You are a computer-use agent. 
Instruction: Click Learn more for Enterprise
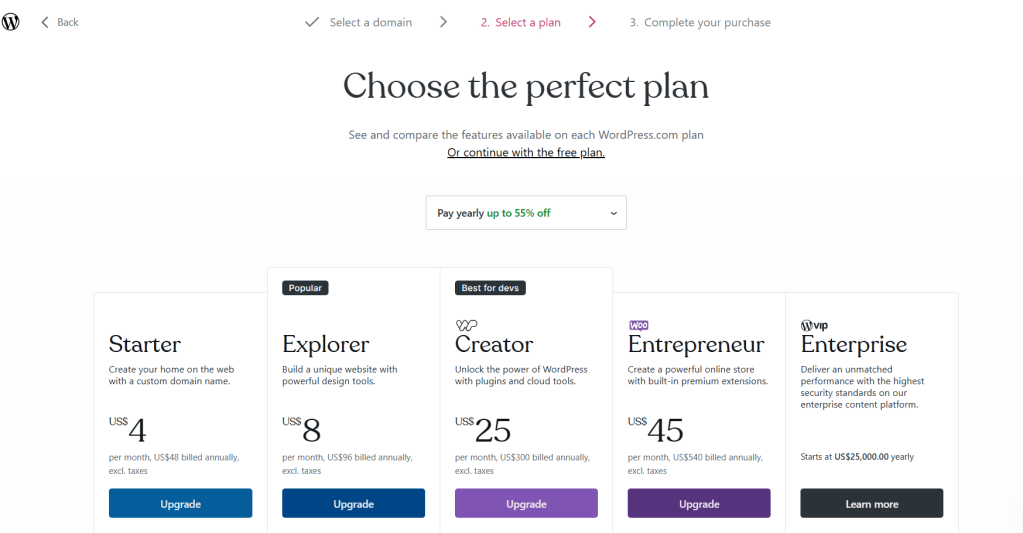click(x=871, y=504)
